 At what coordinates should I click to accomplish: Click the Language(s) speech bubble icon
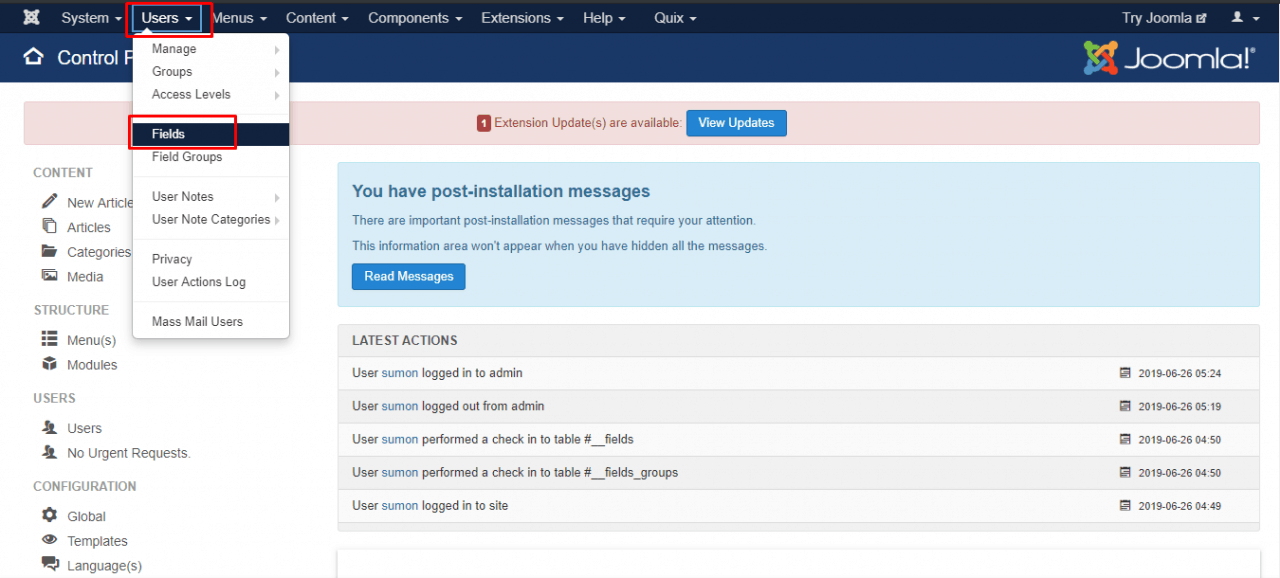[x=49, y=565]
